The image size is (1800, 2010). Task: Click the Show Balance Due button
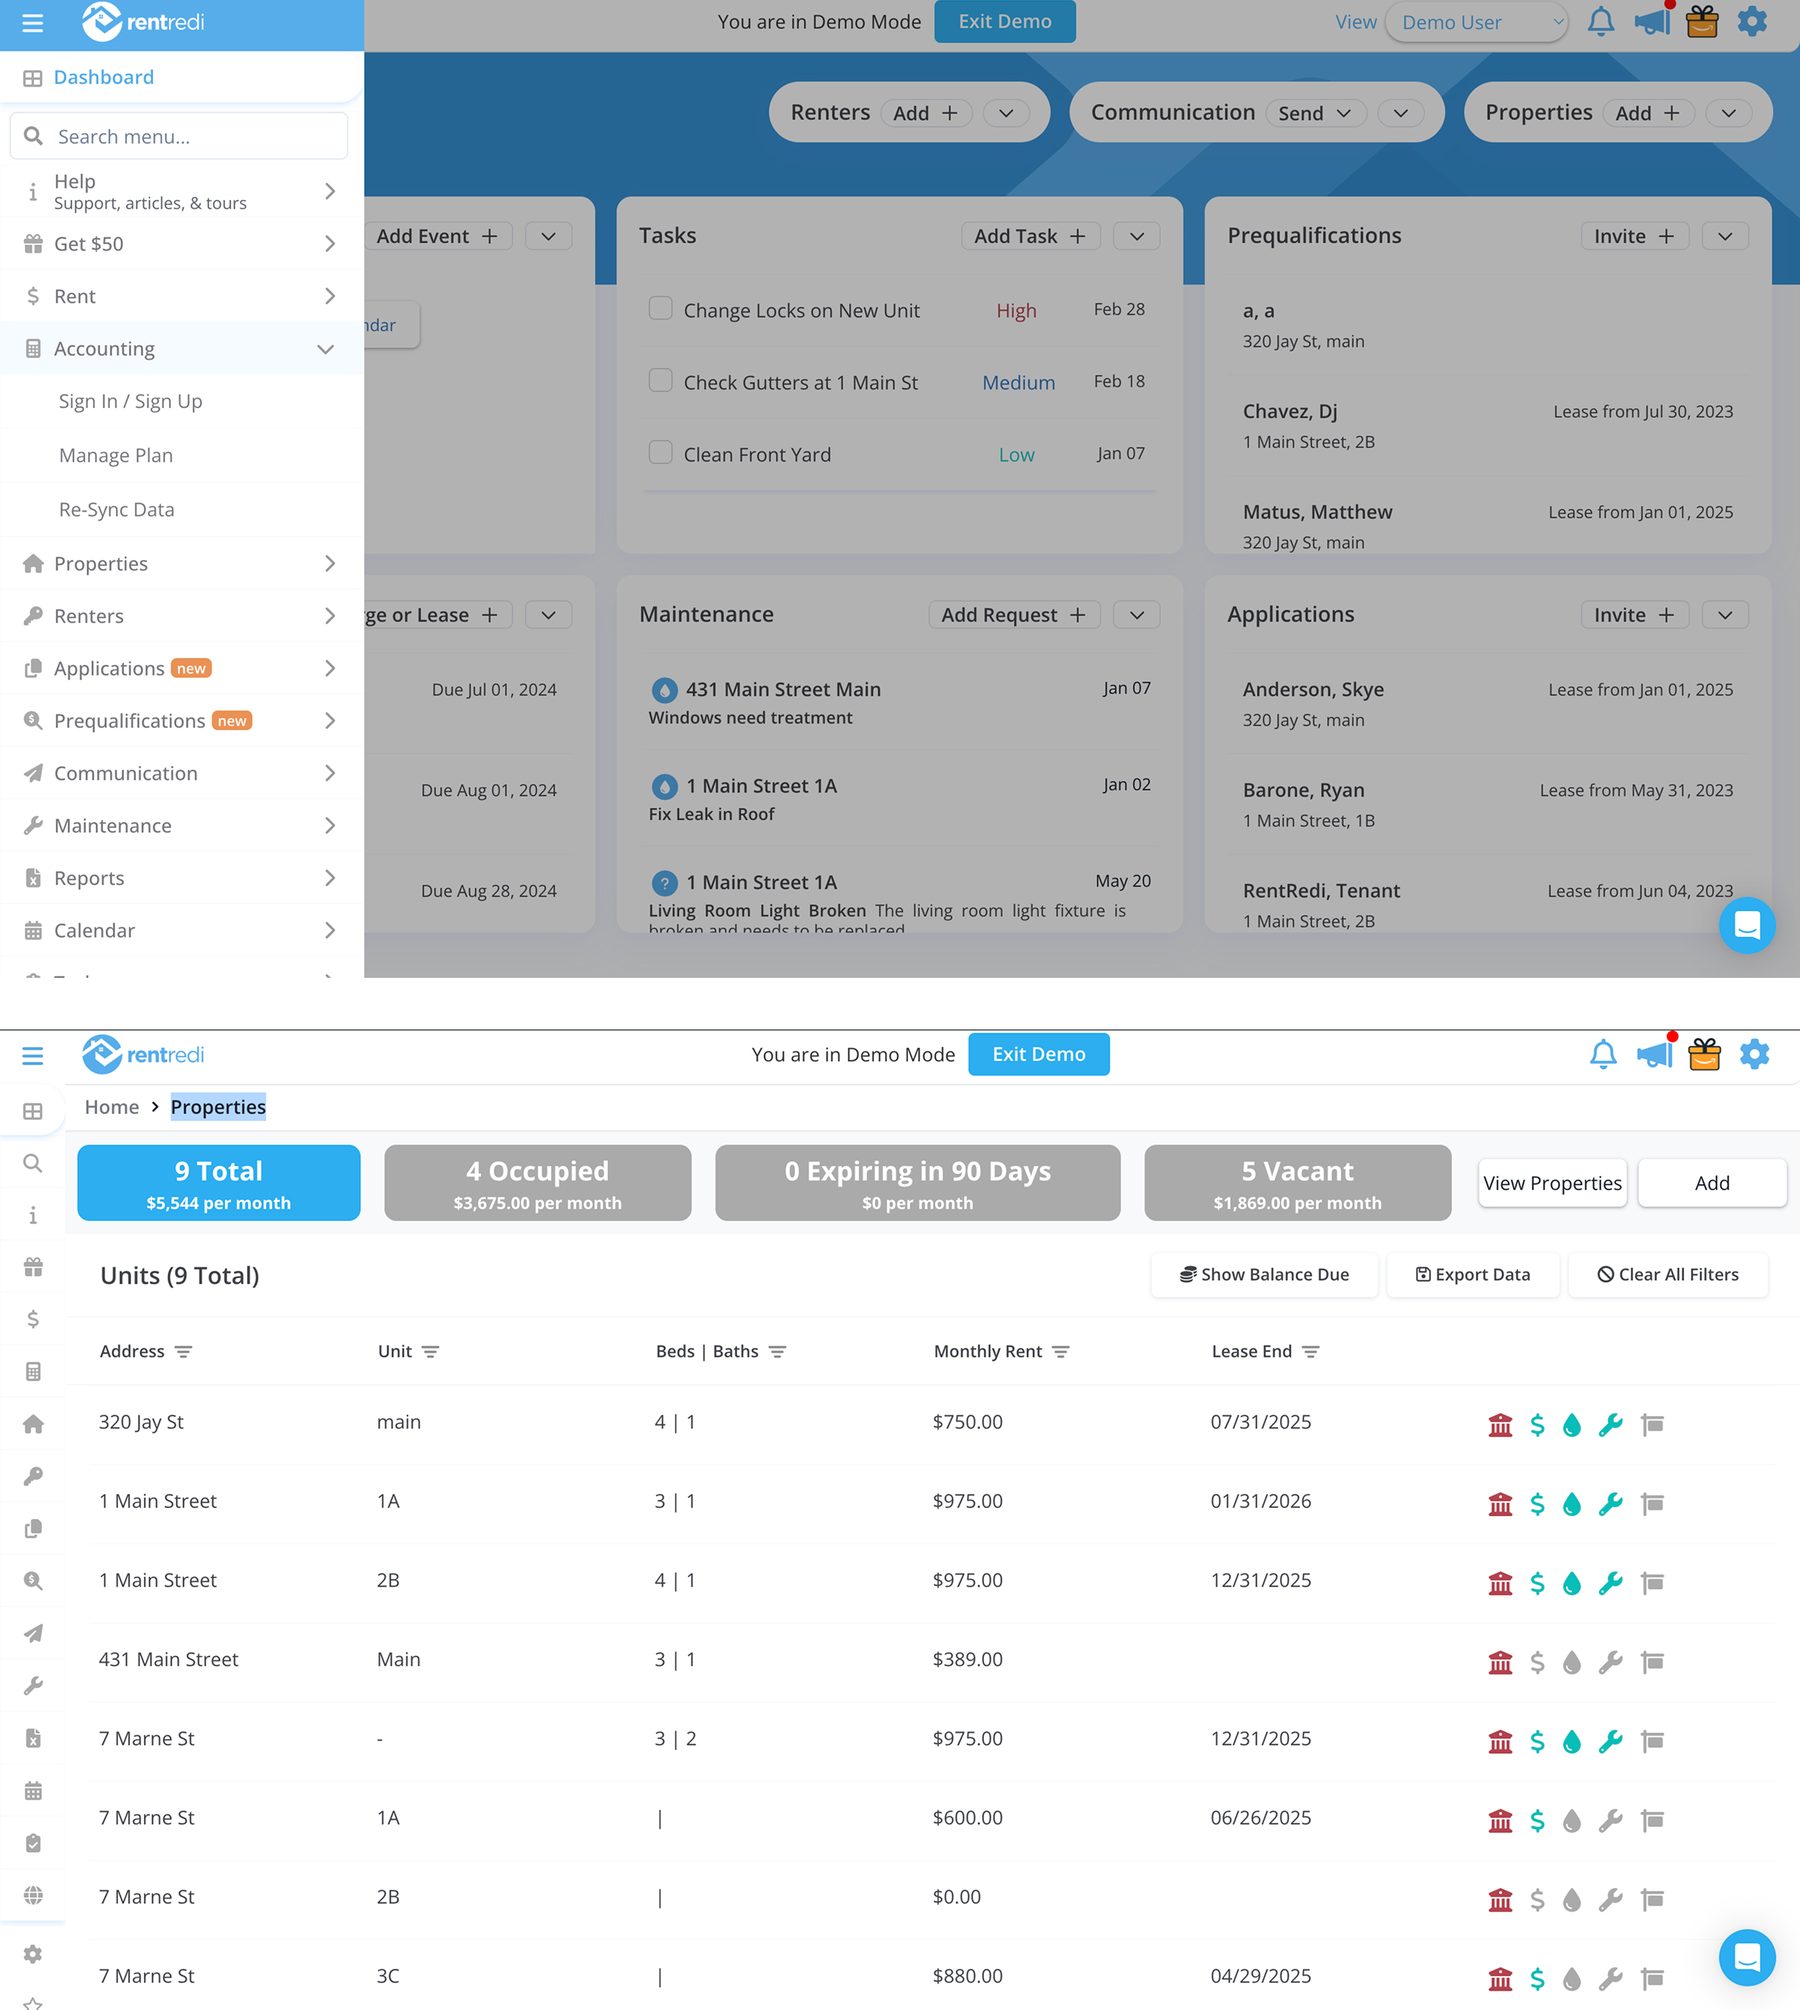[x=1264, y=1275]
